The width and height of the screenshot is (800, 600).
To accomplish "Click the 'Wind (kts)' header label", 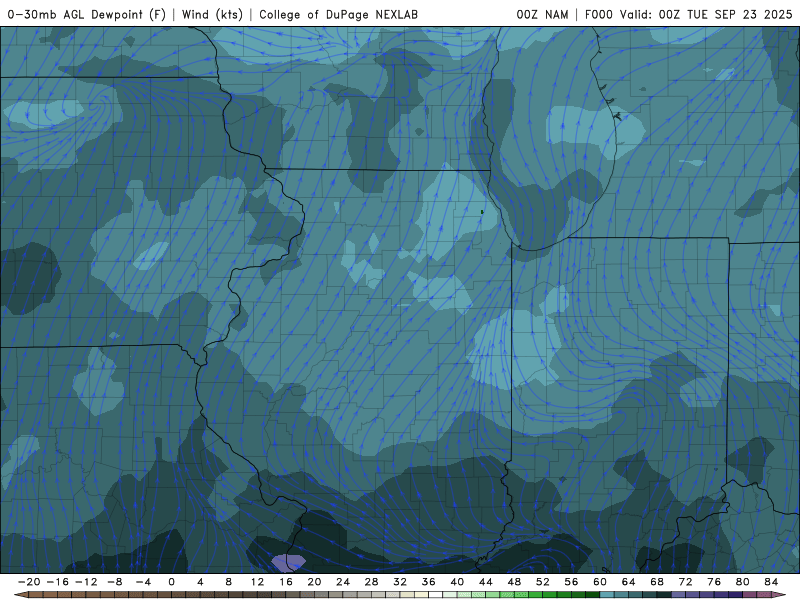I will pos(212,14).
